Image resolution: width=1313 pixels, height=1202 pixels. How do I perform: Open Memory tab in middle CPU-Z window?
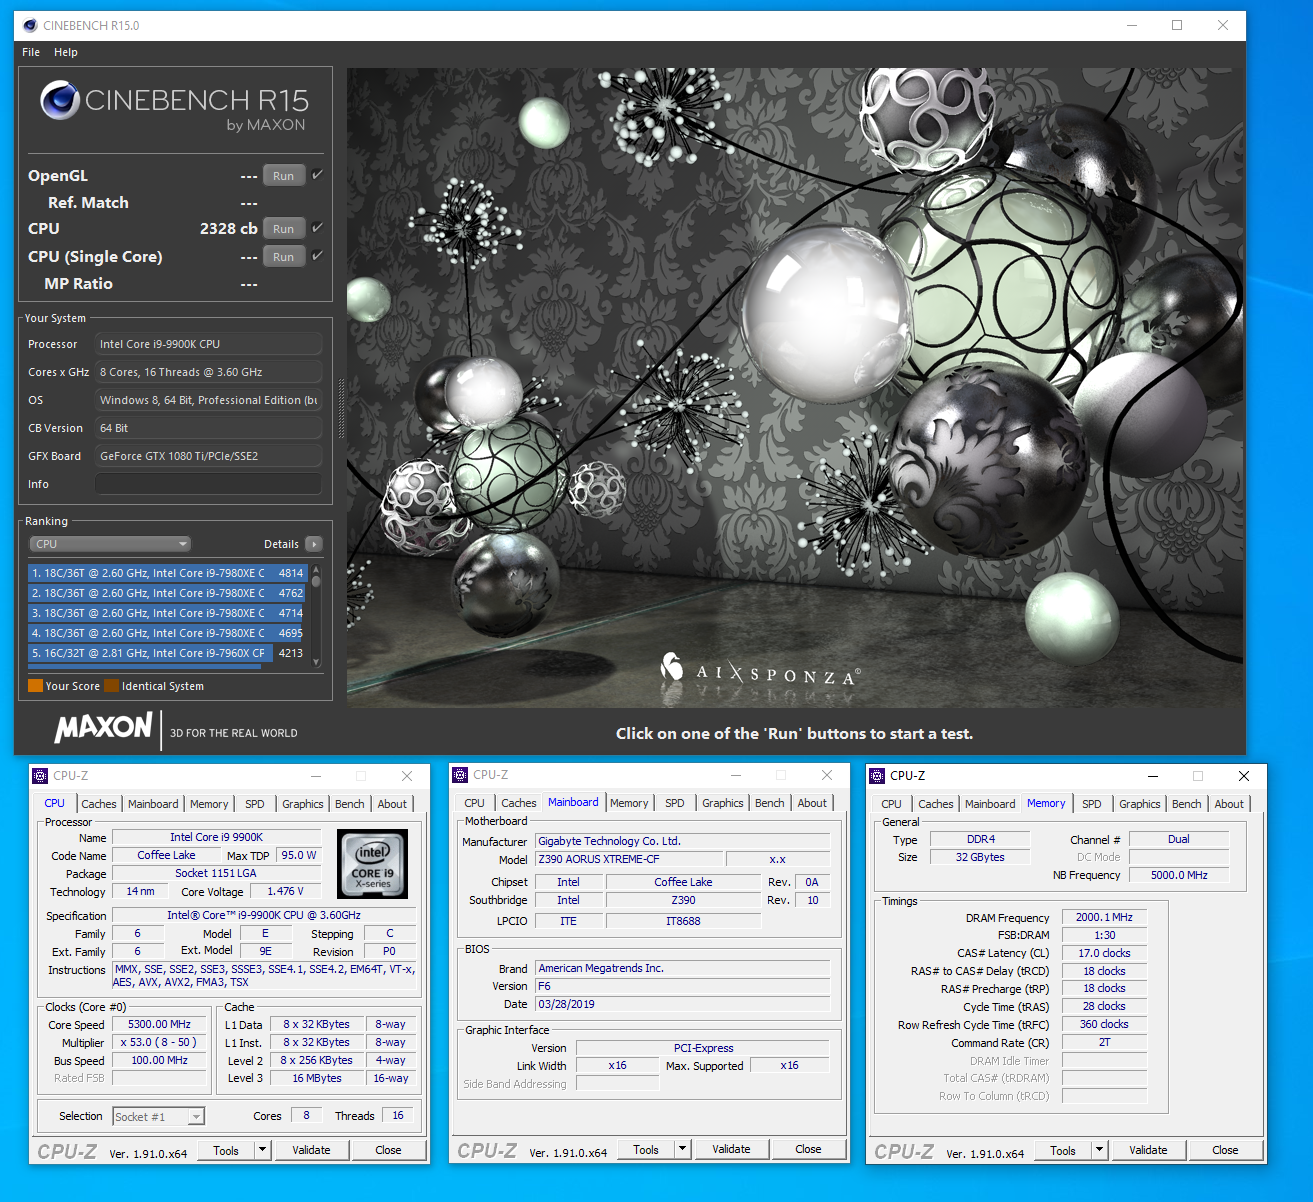[x=629, y=803]
